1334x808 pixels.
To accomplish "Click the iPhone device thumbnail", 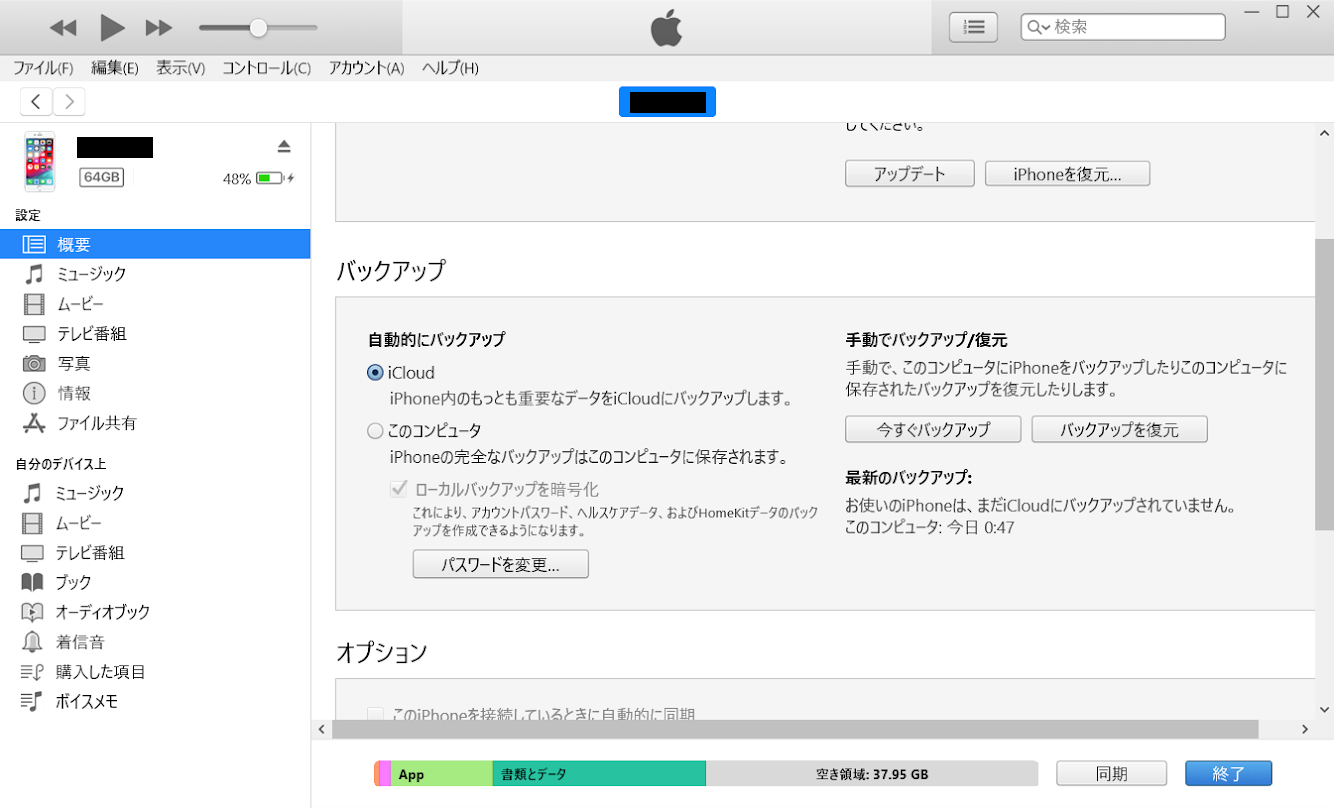I will click(40, 161).
